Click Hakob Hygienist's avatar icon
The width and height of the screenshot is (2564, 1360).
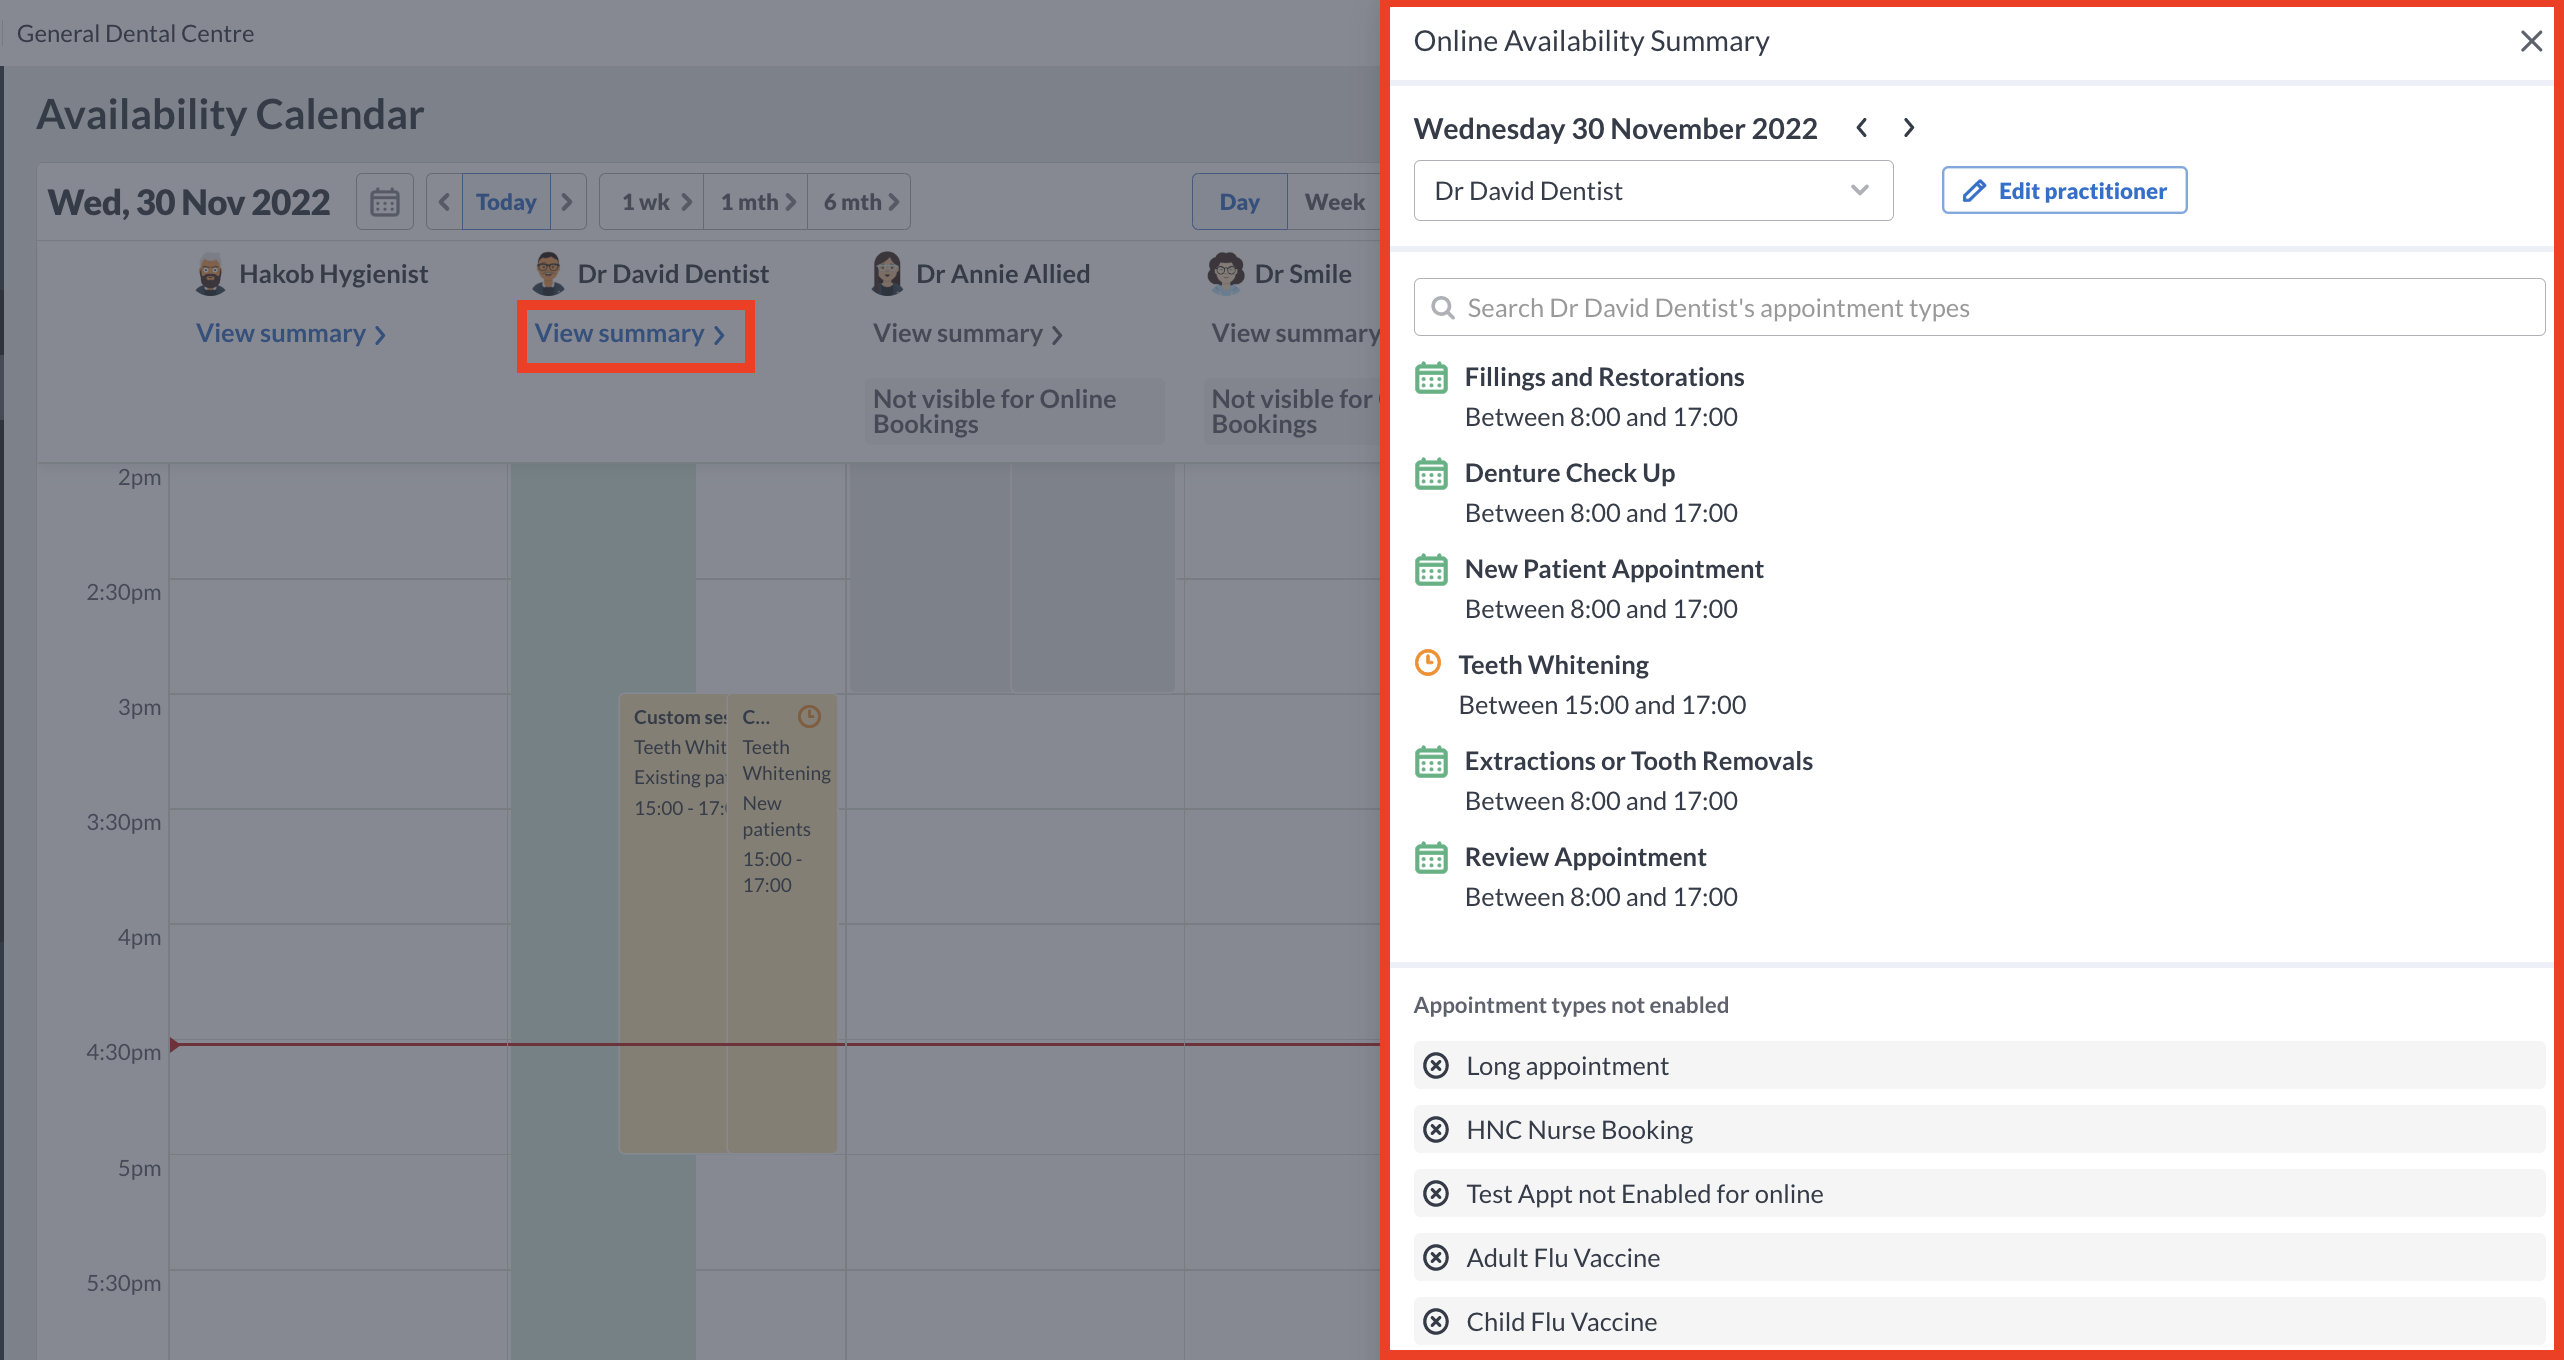point(210,273)
